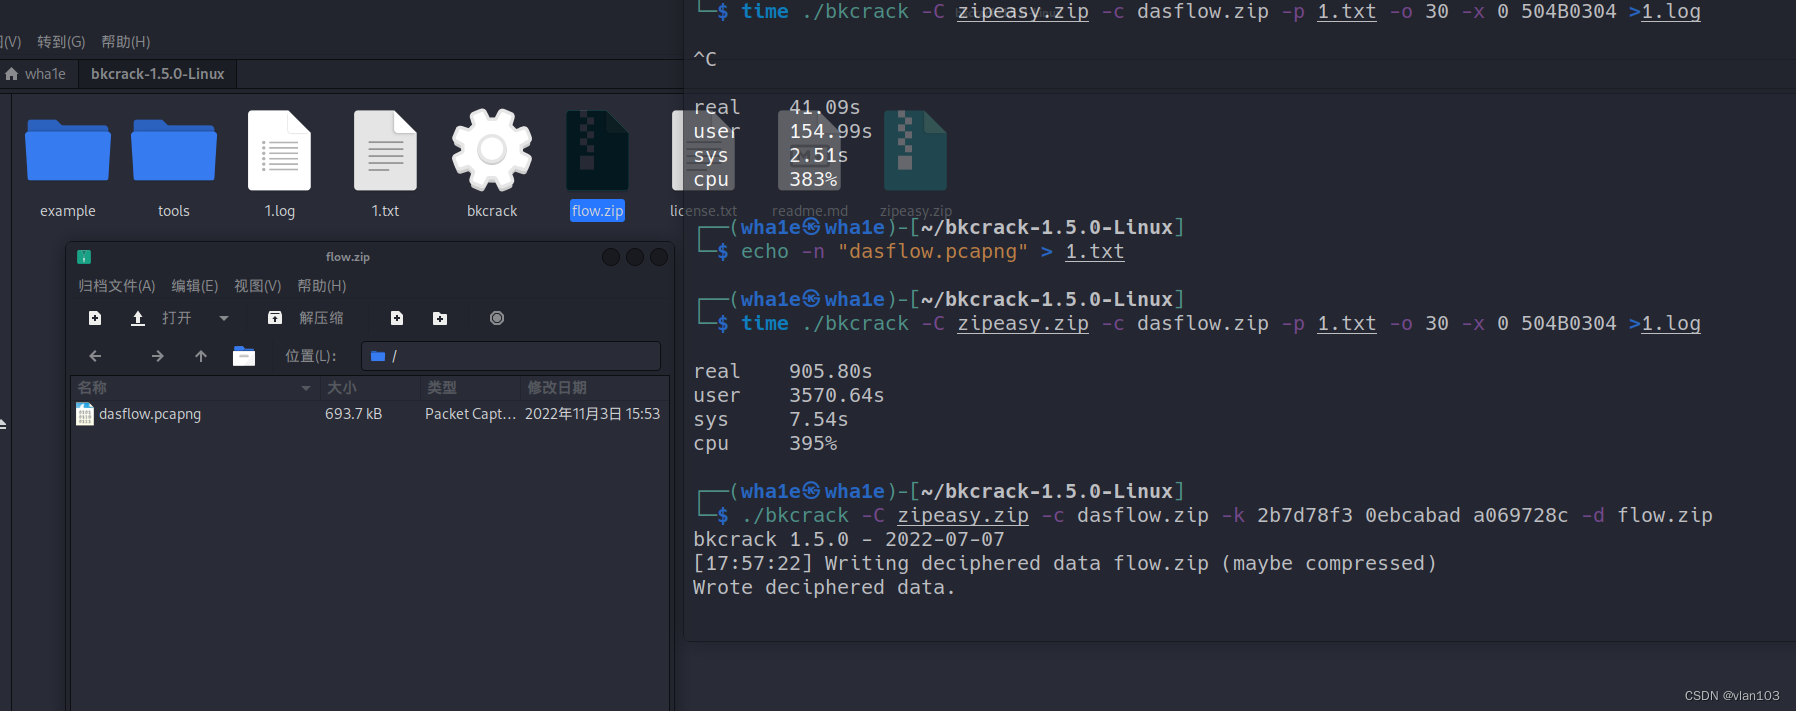Select the dasflow.pcapng file row

click(x=150, y=414)
